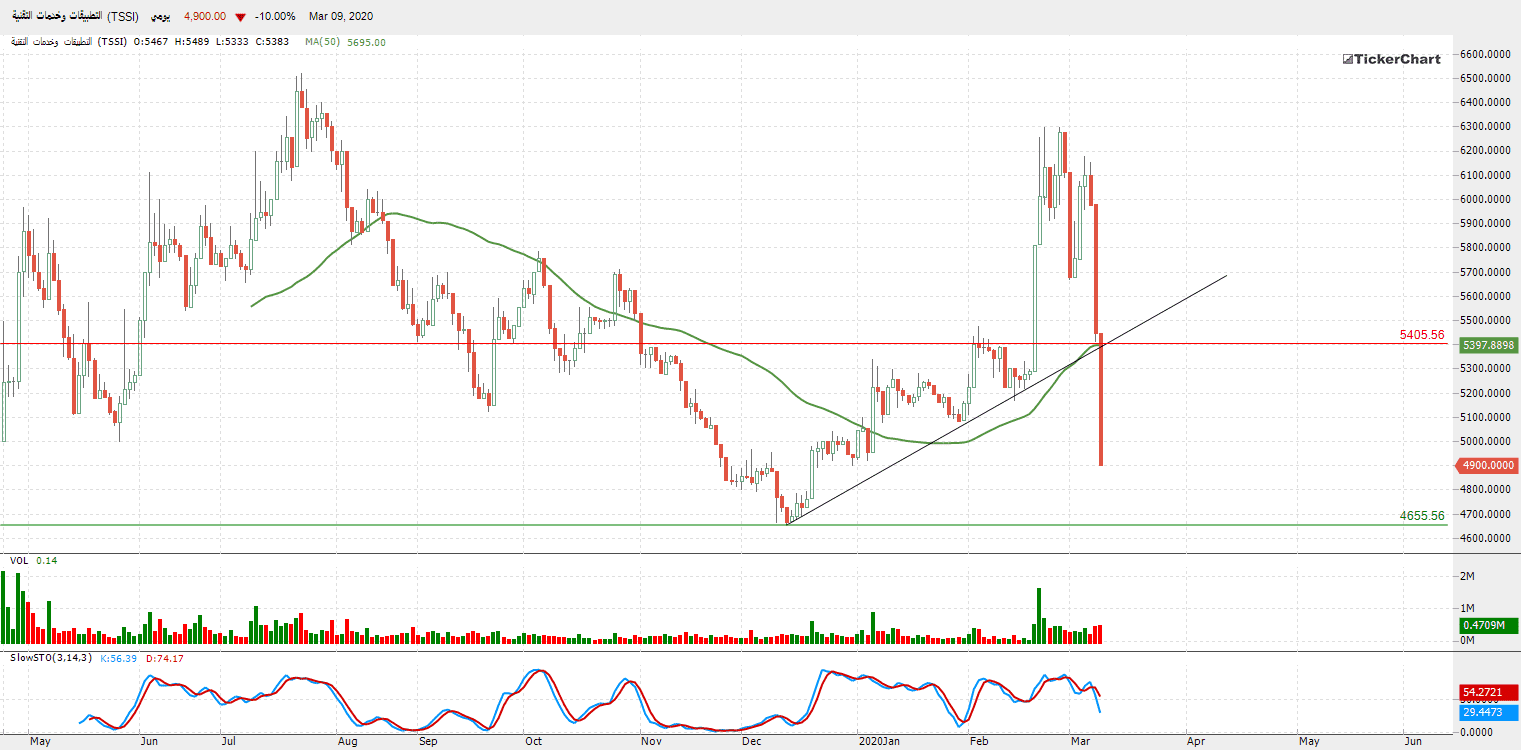The image size is (1521, 750).
Task: Click the L:5333 low value
Action: tap(232, 42)
